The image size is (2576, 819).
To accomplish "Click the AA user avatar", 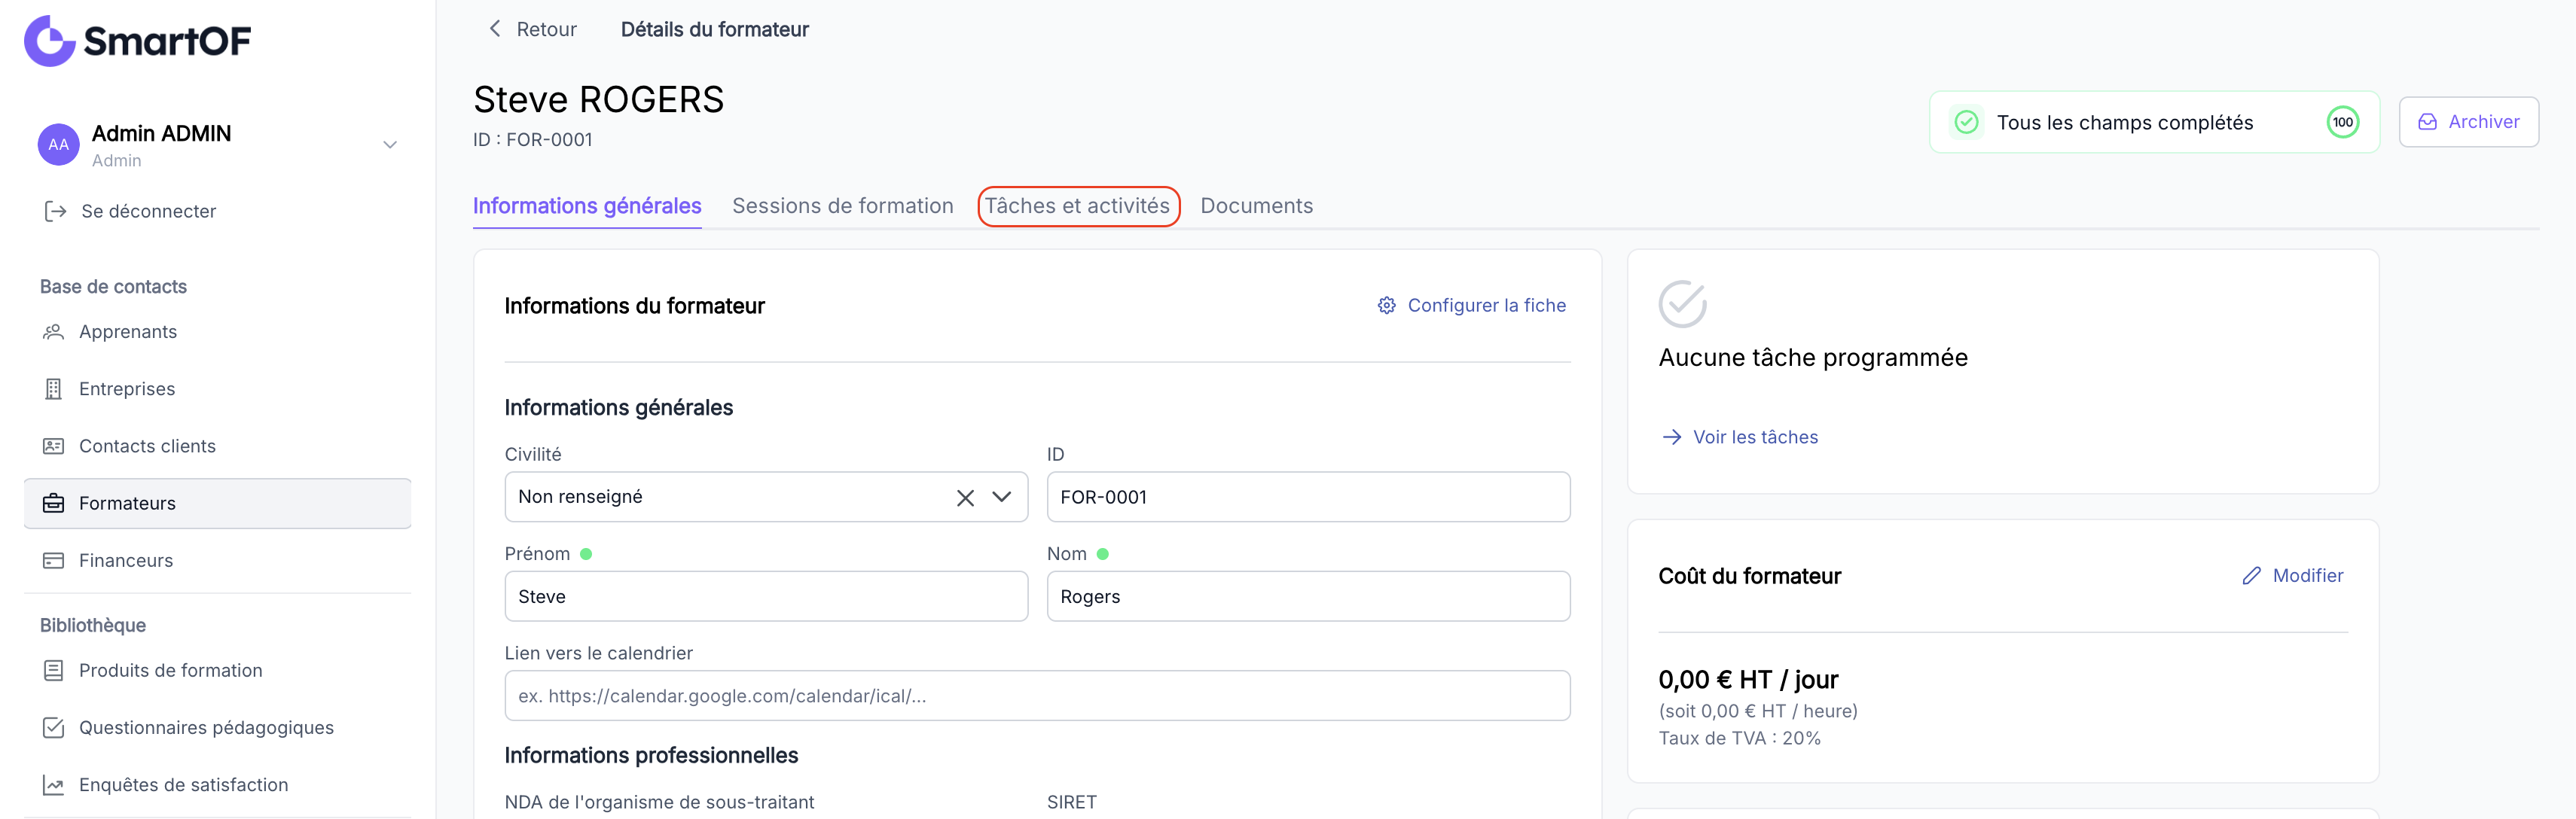I will tap(59, 145).
